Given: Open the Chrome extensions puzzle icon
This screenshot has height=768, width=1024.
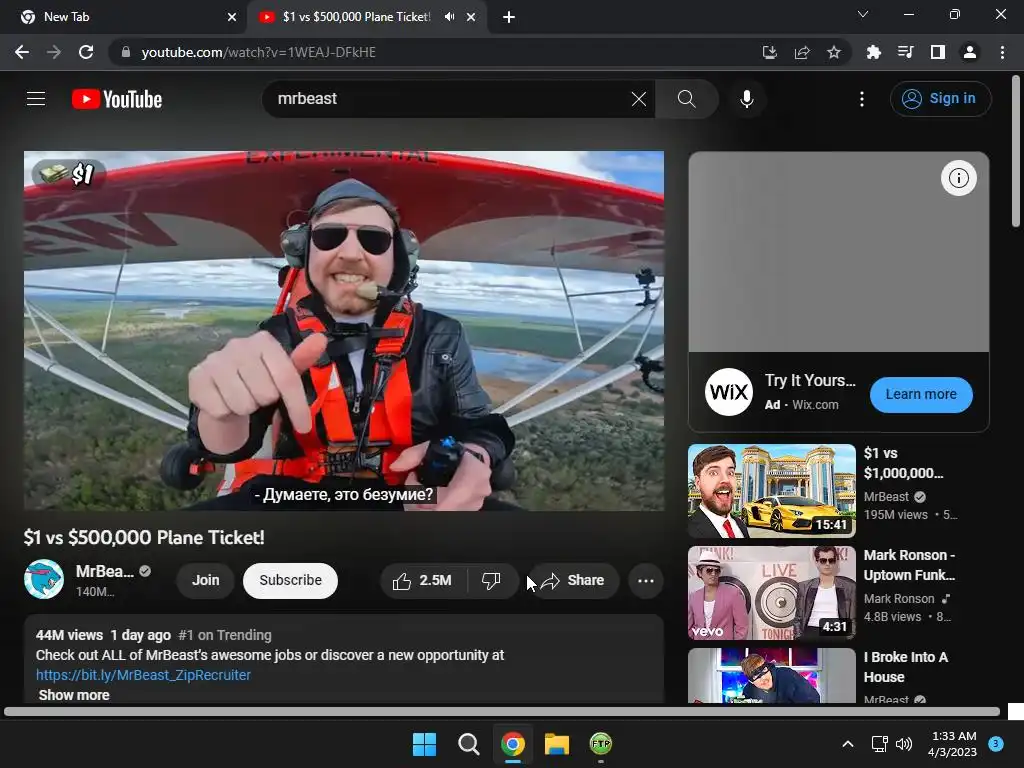Looking at the screenshot, I should click(873, 52).
